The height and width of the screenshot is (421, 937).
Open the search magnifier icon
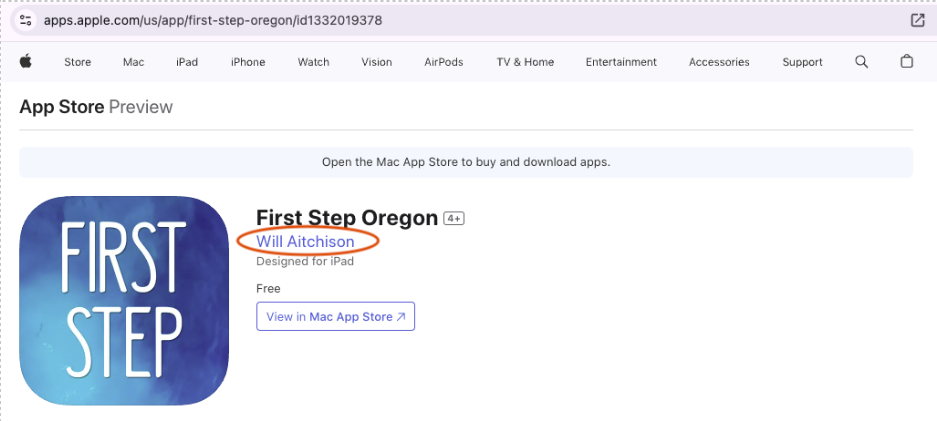click(x=861, y=62)
